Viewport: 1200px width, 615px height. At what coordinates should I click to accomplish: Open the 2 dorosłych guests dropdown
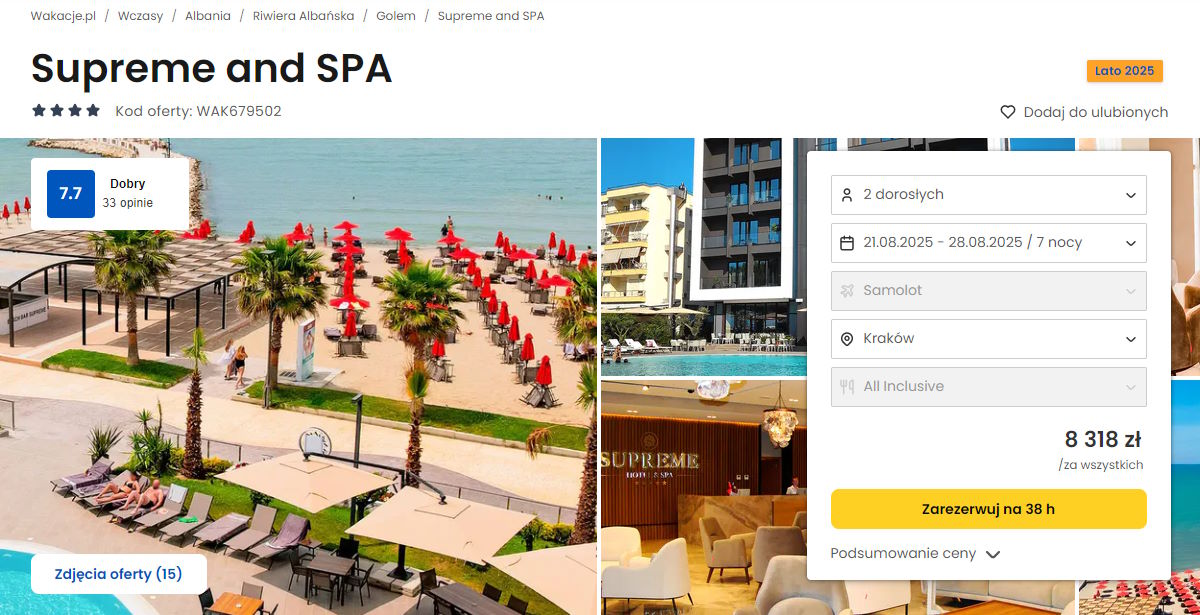[989, 194]
